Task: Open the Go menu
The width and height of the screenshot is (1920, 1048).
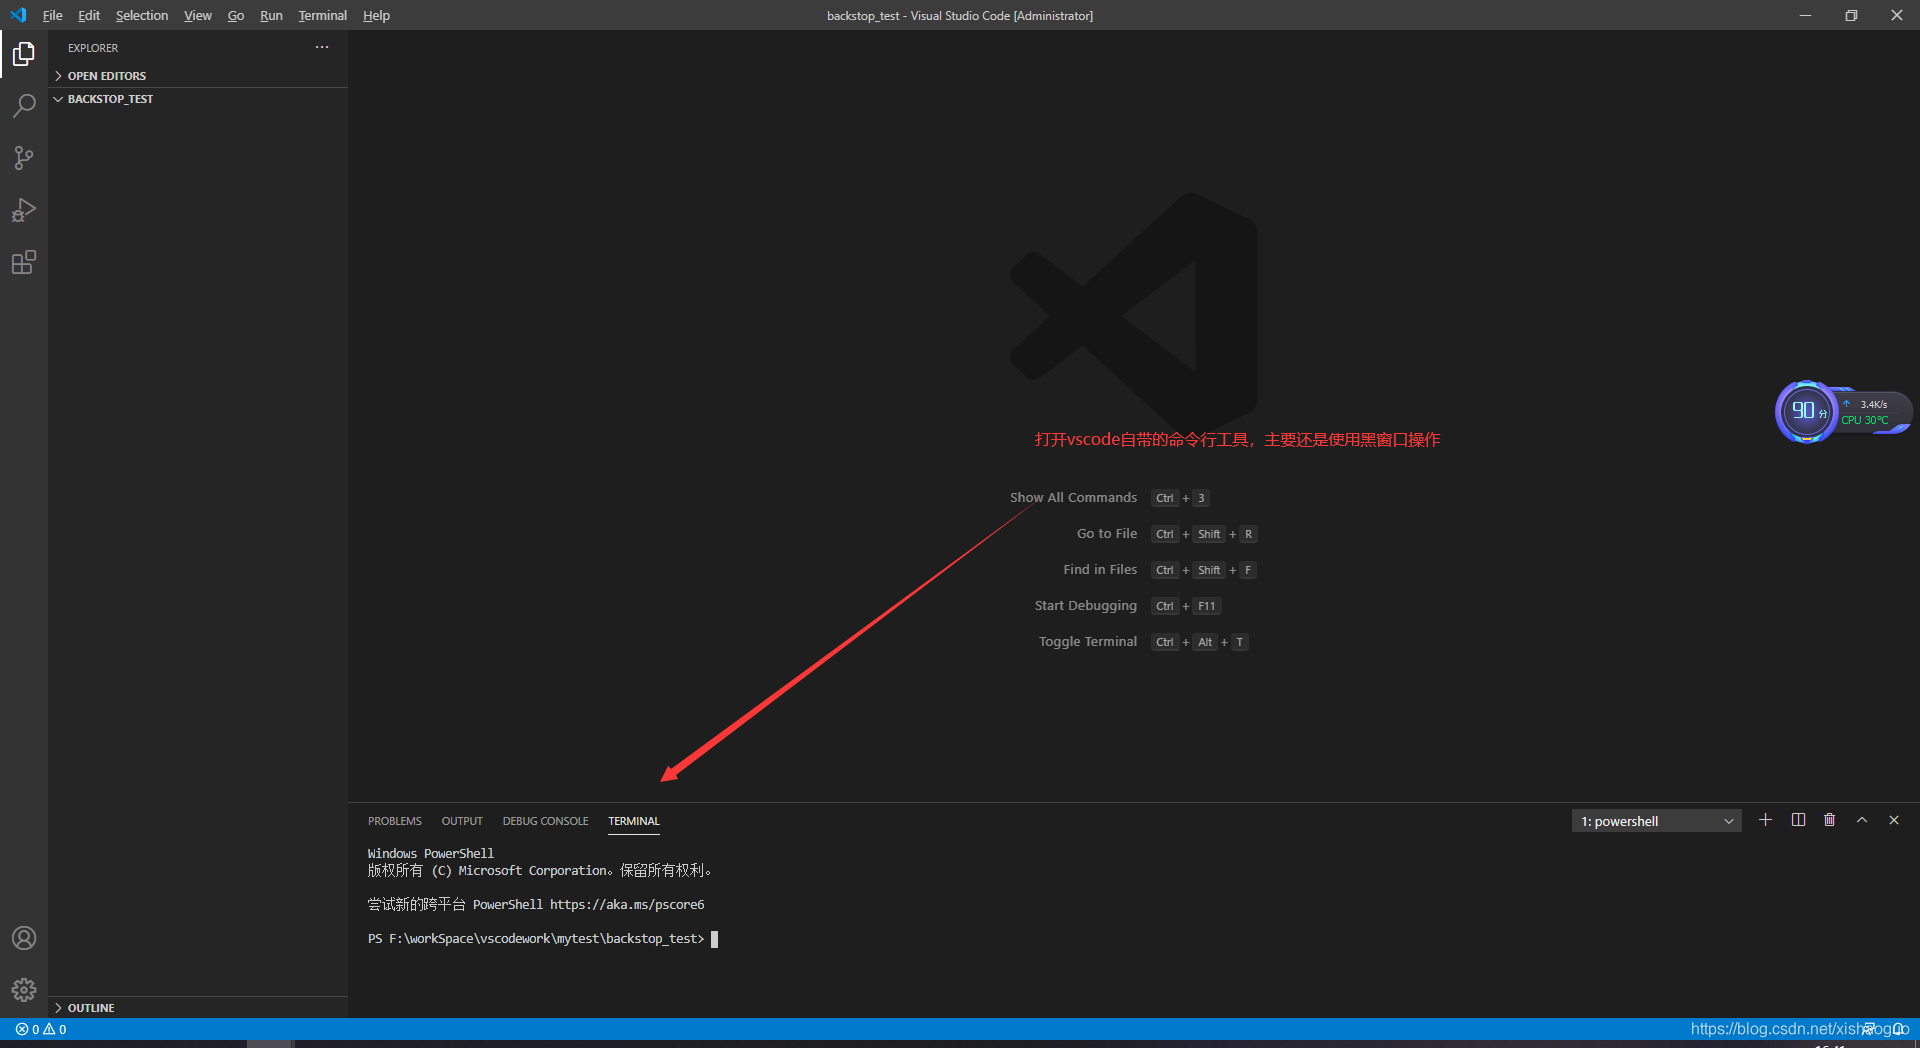Action: 236,15
